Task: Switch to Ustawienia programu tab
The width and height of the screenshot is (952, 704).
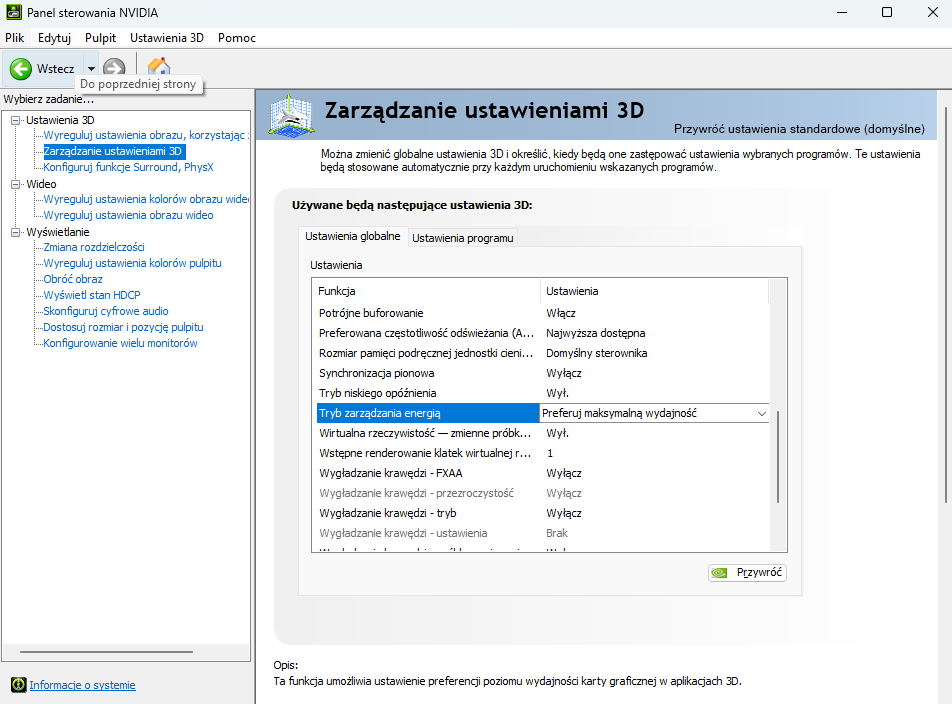Action: coord(463,238)
